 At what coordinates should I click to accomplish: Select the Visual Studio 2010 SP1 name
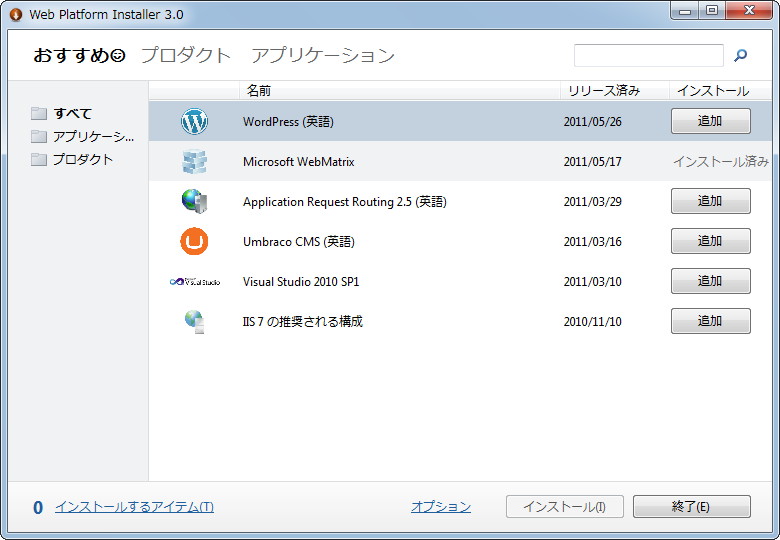click(x=301, y=282)
